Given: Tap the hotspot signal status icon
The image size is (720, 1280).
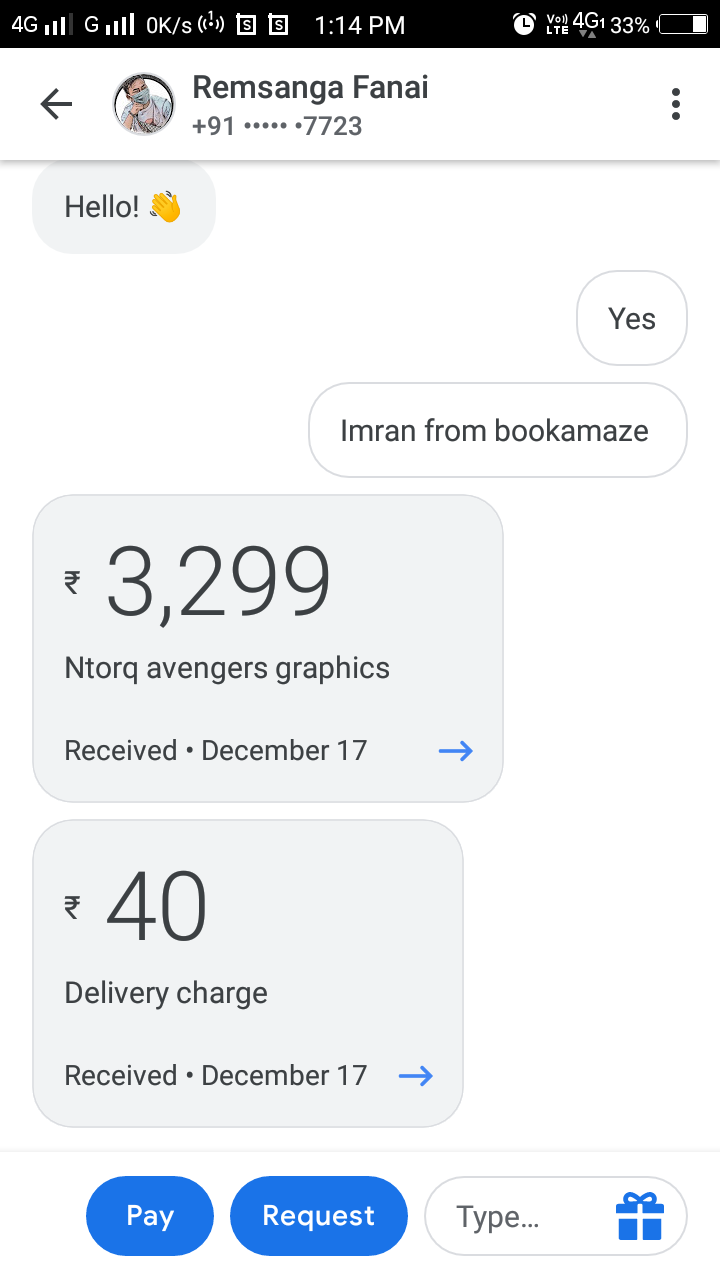Looking at the screenshot, I should [x=209, y=25].
